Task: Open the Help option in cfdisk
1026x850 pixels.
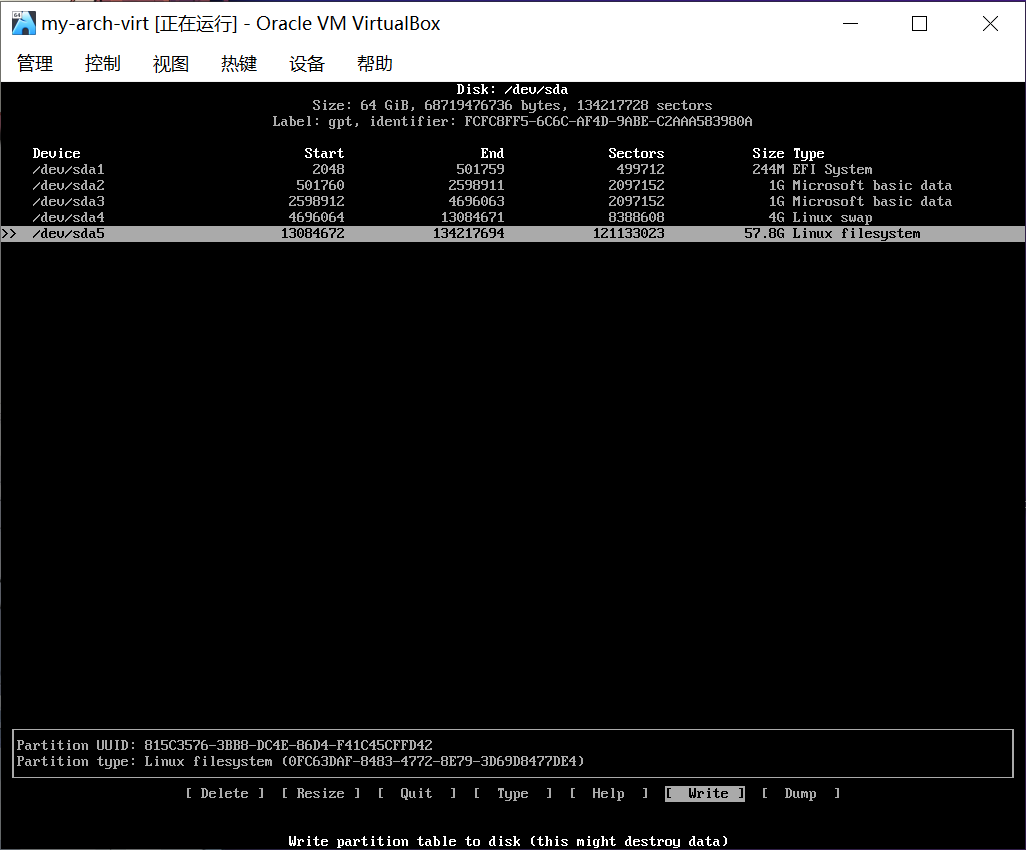Action: point(608,794)
